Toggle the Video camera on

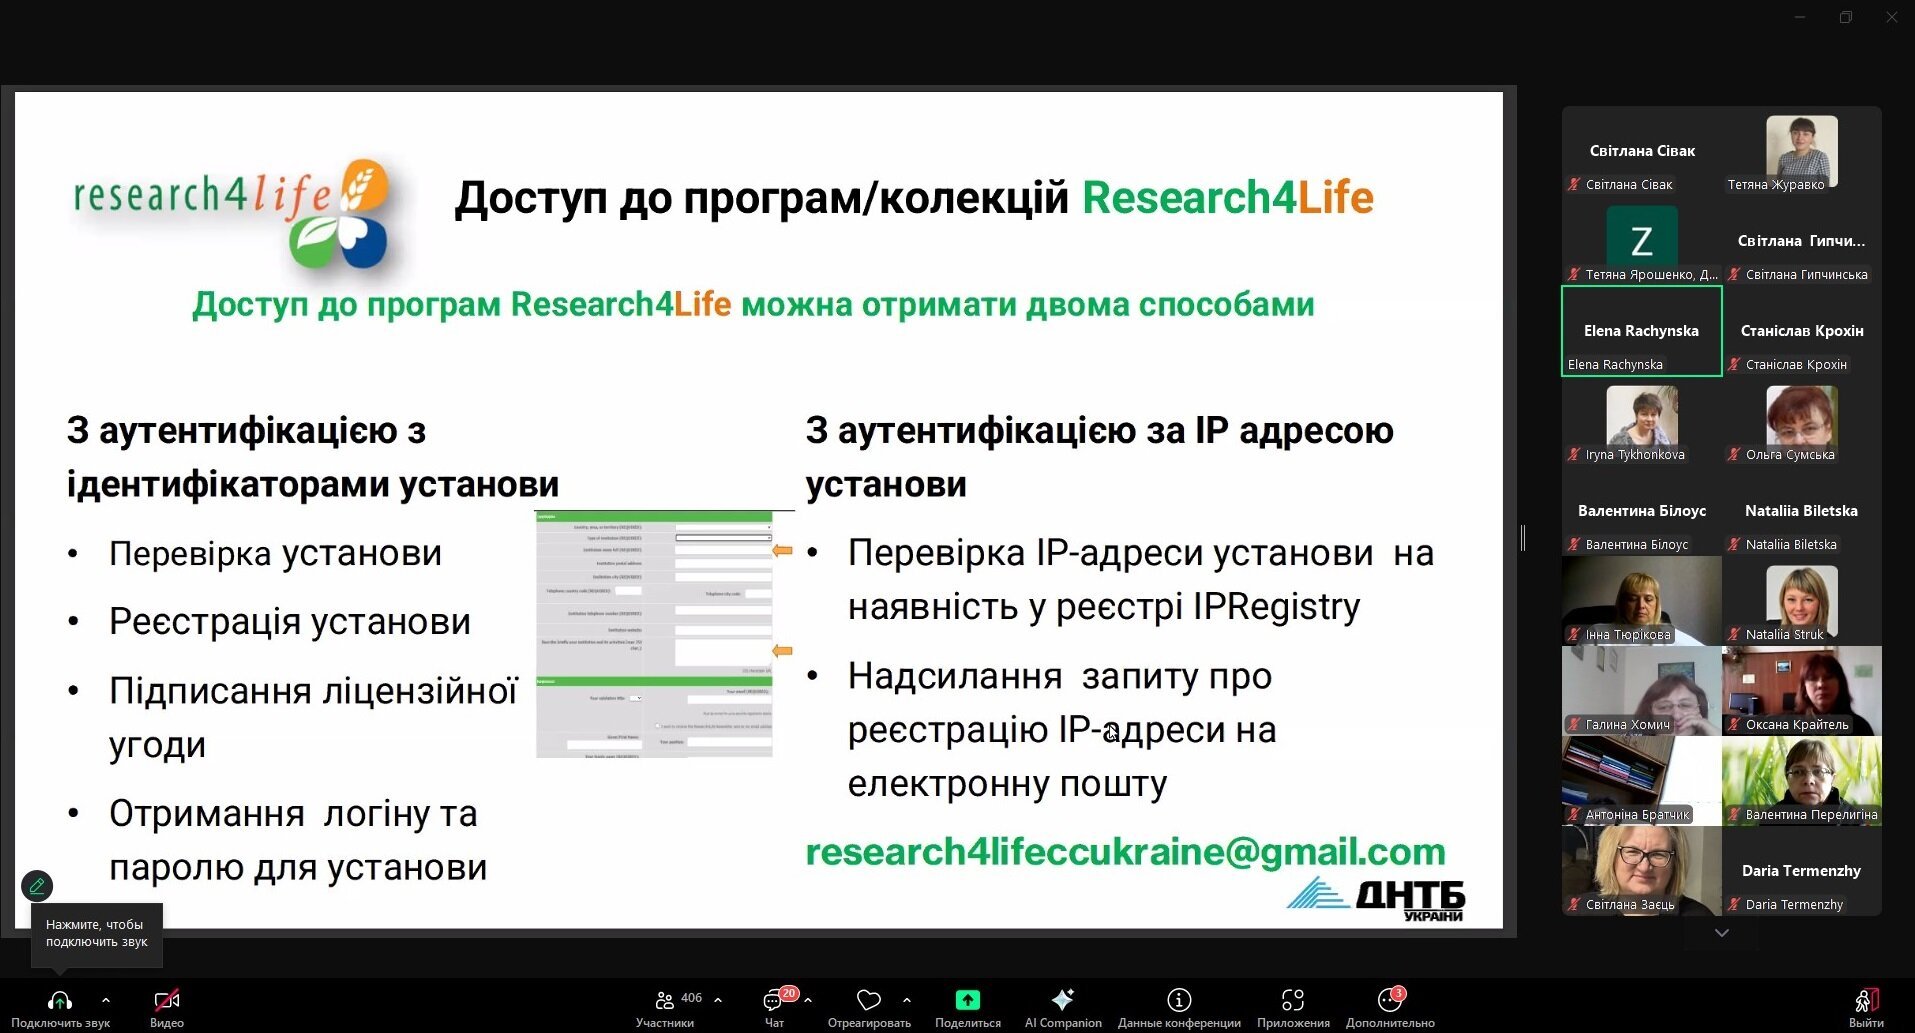[x=166, y=1000]
